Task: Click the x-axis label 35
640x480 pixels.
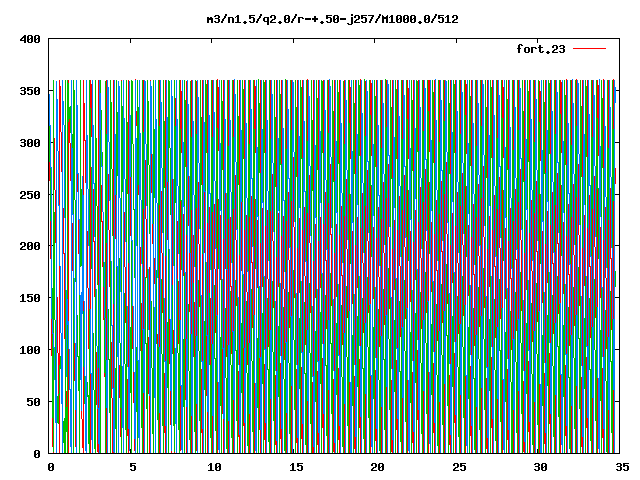Action: click(622, 467)
